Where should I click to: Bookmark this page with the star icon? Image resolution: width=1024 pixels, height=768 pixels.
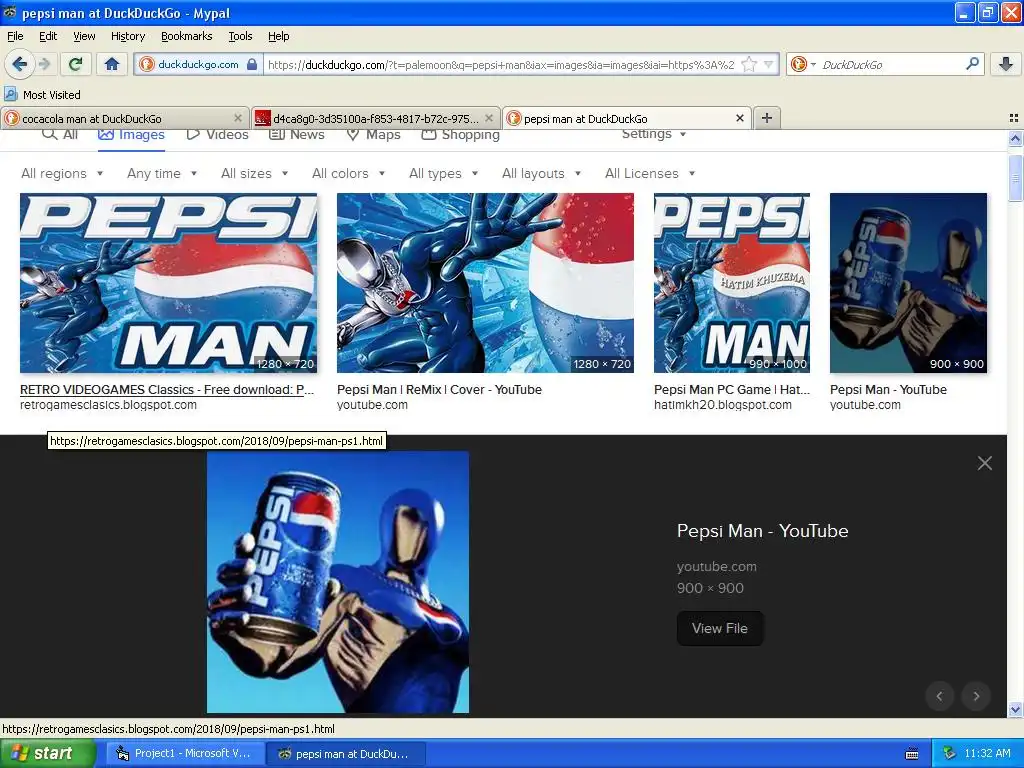pyautogui.click(x=749, y=64)
